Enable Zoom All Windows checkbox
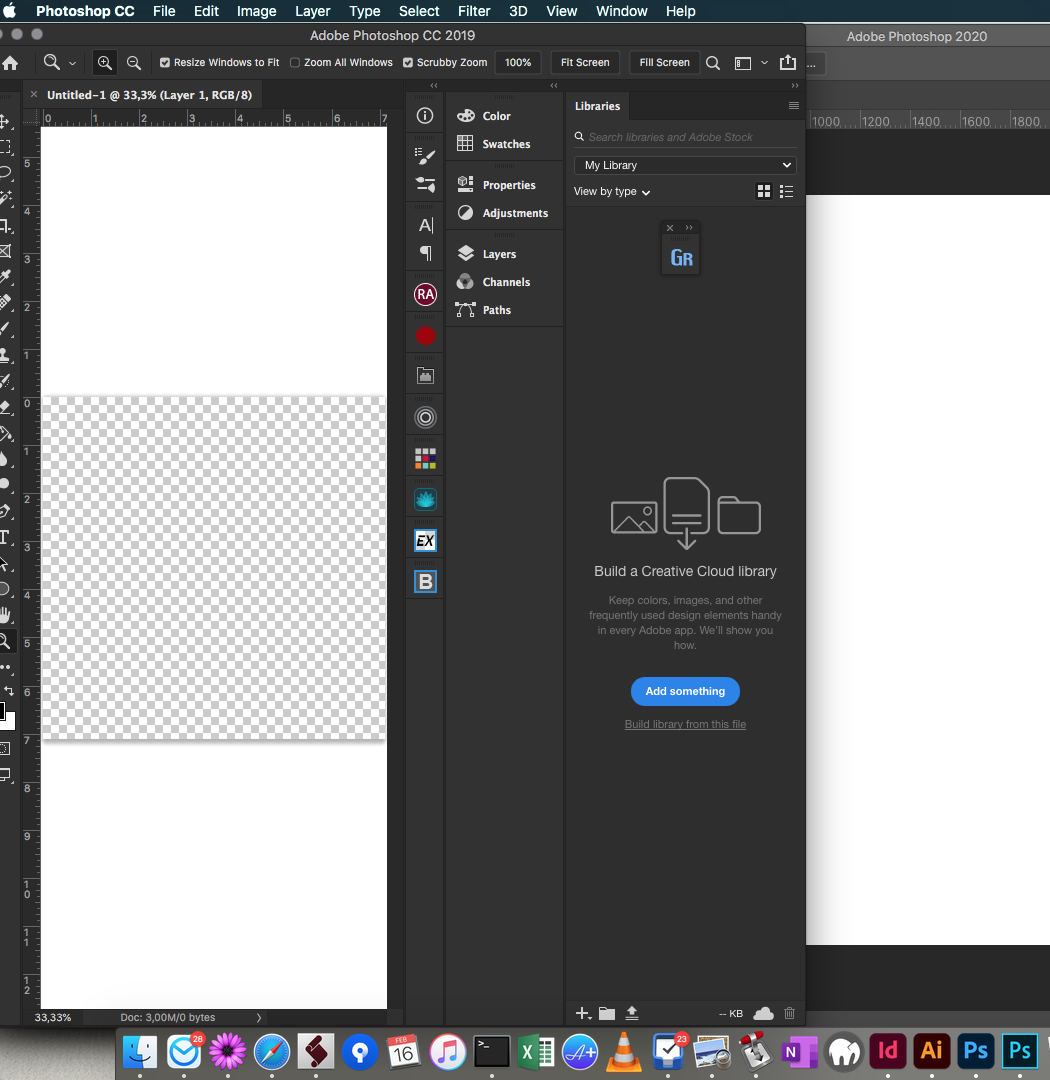This screenshot has width=1050, height=1080. coord(295,63)
